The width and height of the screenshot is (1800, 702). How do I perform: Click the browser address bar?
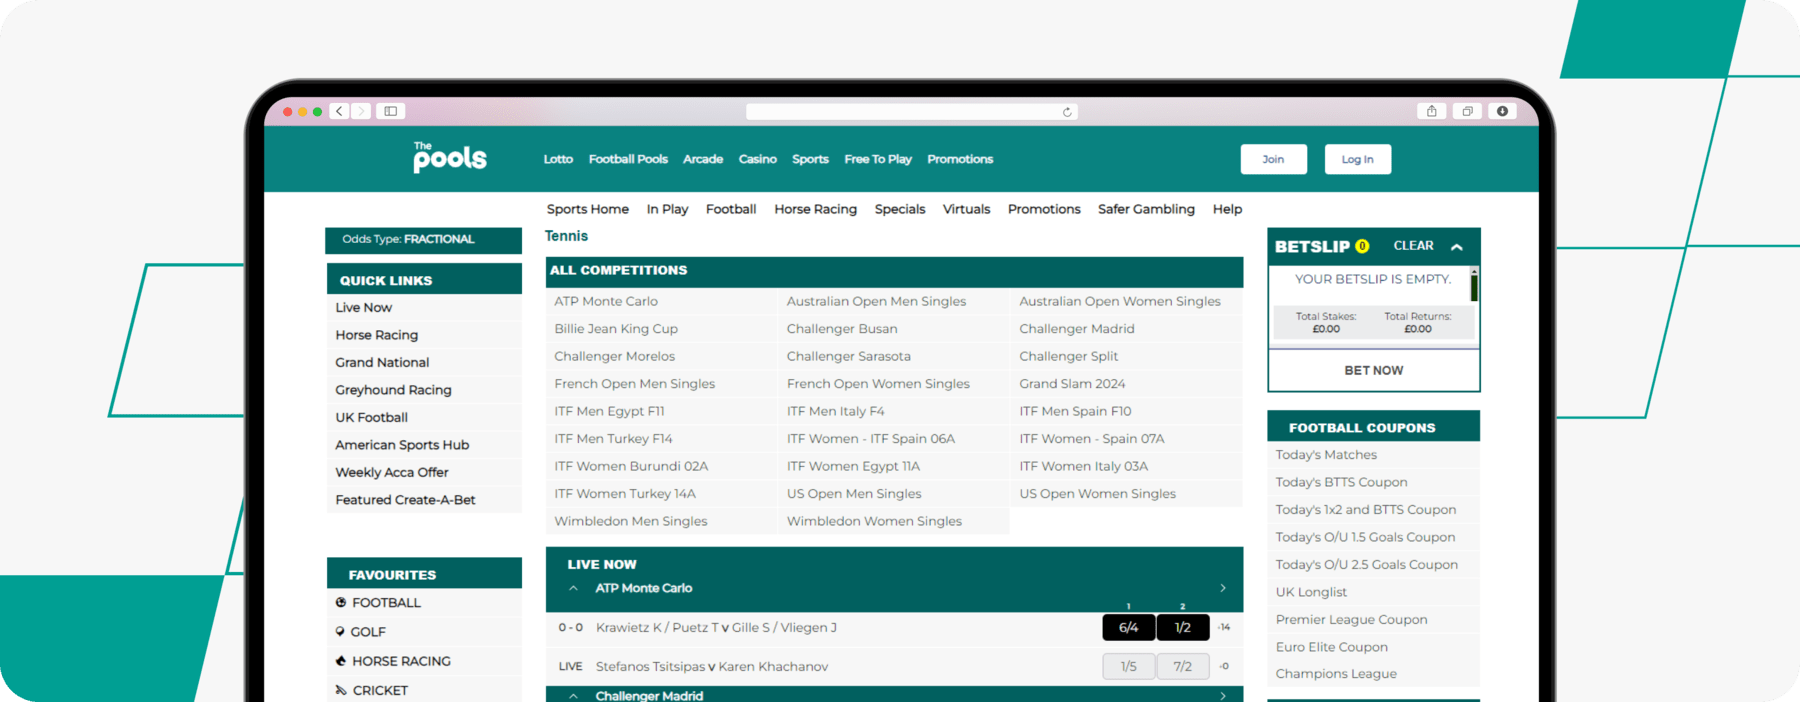(x=912, y=112)
